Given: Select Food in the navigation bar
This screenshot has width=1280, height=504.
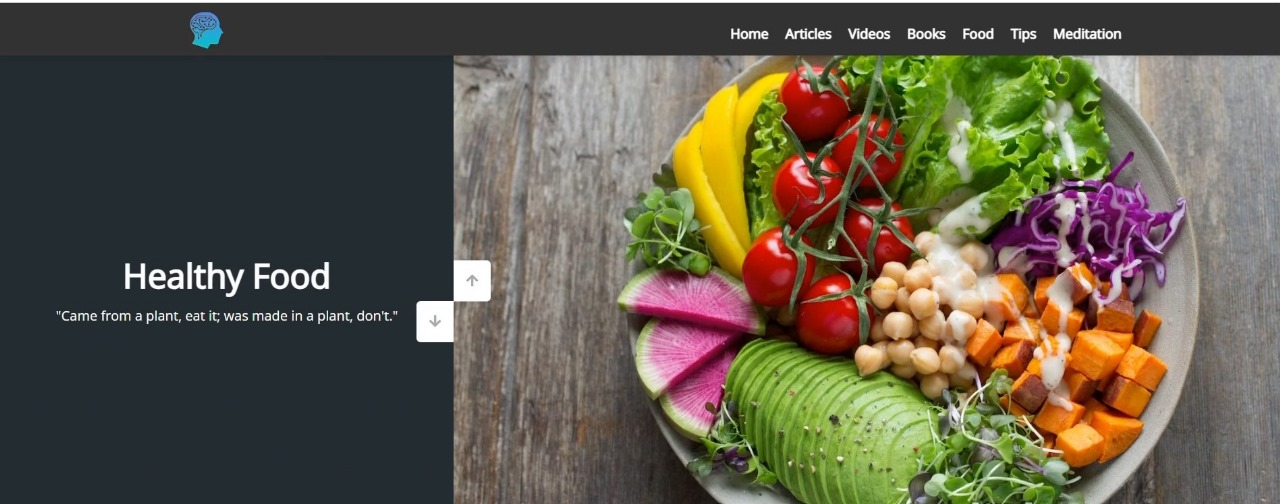Looking at the screenshot, I should pyautogui.click(x=978, y=34).
